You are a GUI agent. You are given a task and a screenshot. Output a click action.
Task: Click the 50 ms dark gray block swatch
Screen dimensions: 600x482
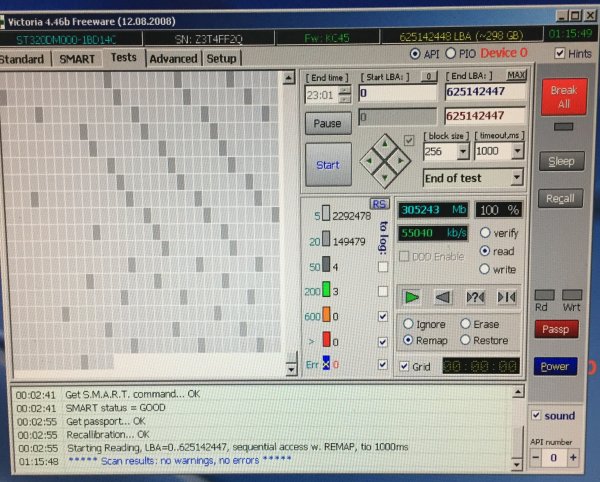point(326,264)
